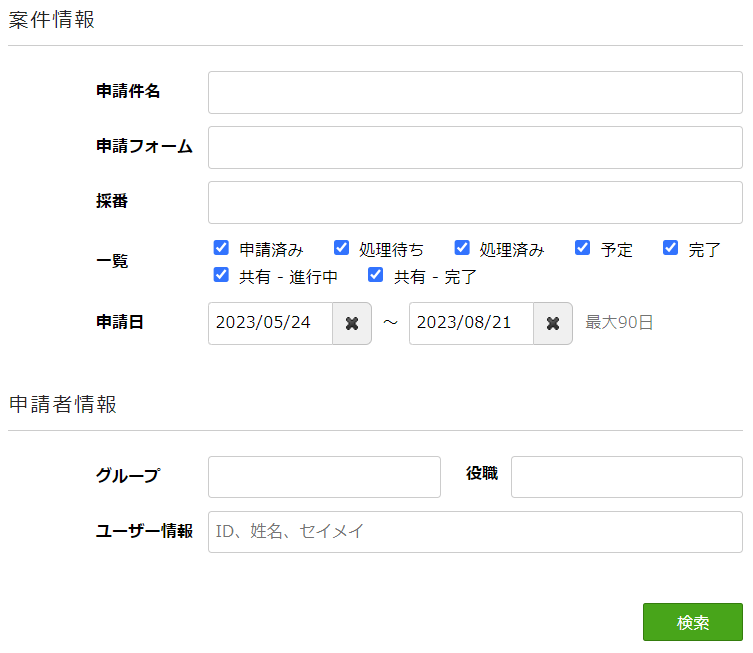Viewport: 753px width, 653px height.
Task: Open the end date field 2023/08/21
Action: point(471,324)
